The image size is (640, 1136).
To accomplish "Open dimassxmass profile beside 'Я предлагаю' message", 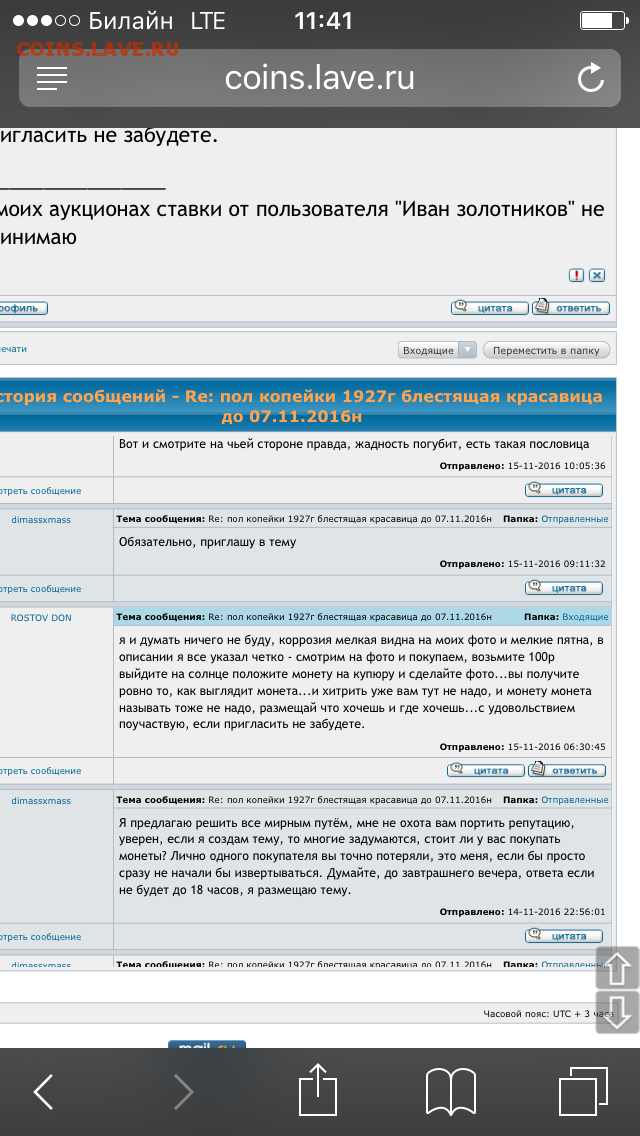I will coord(41,800).
